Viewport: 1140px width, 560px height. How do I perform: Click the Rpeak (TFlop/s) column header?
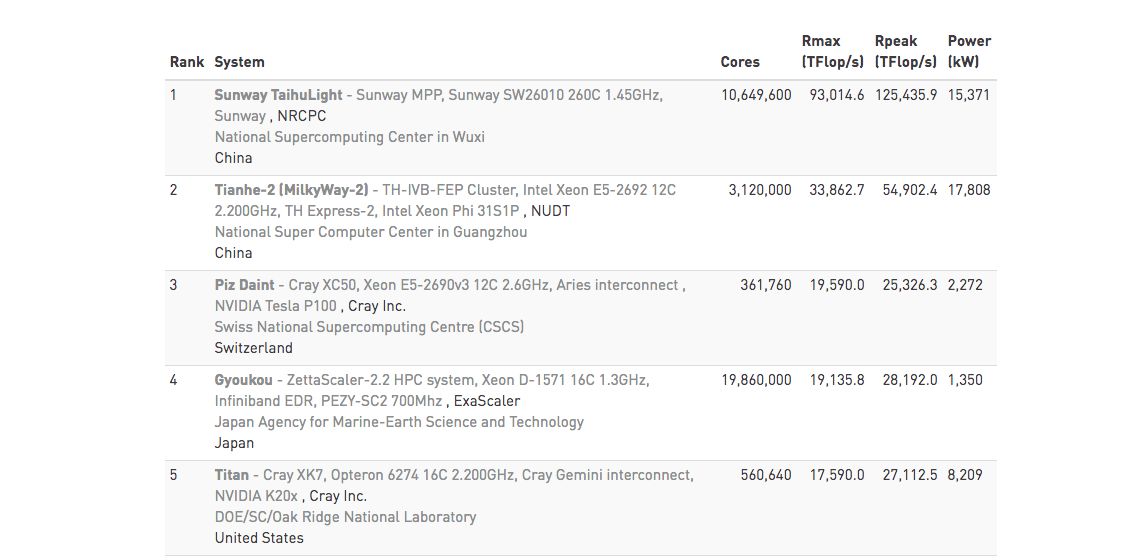pos(905,52)
